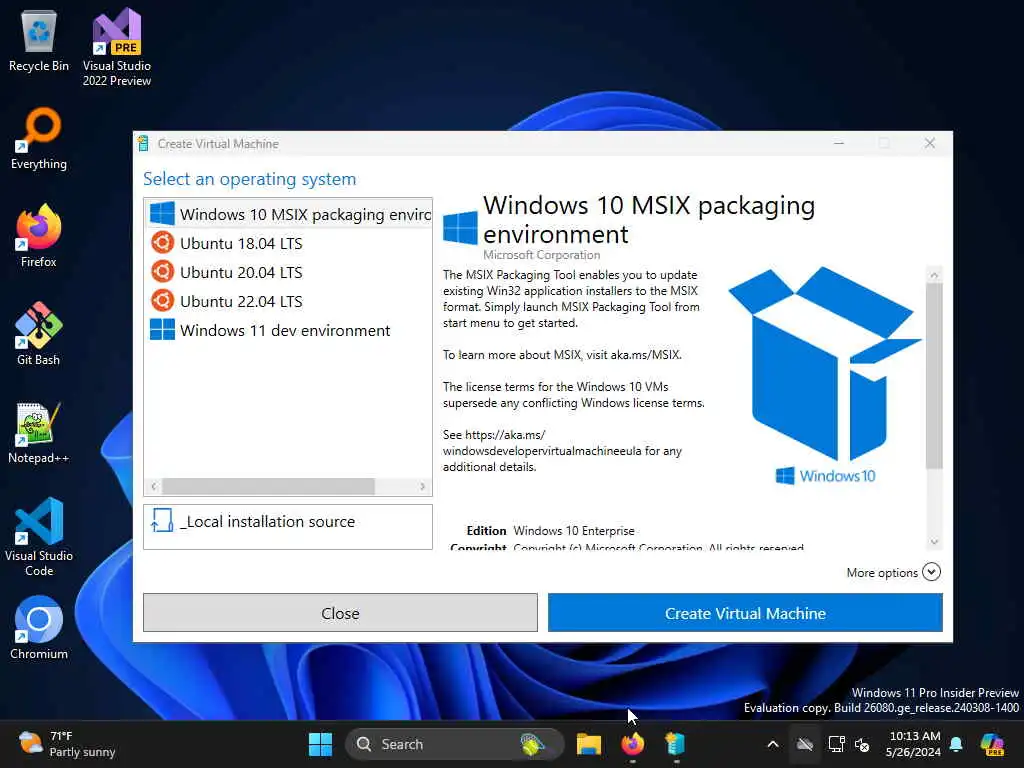
Task: Select Windows 10 MSIX packaging environment entry
Action: point(288,214)
